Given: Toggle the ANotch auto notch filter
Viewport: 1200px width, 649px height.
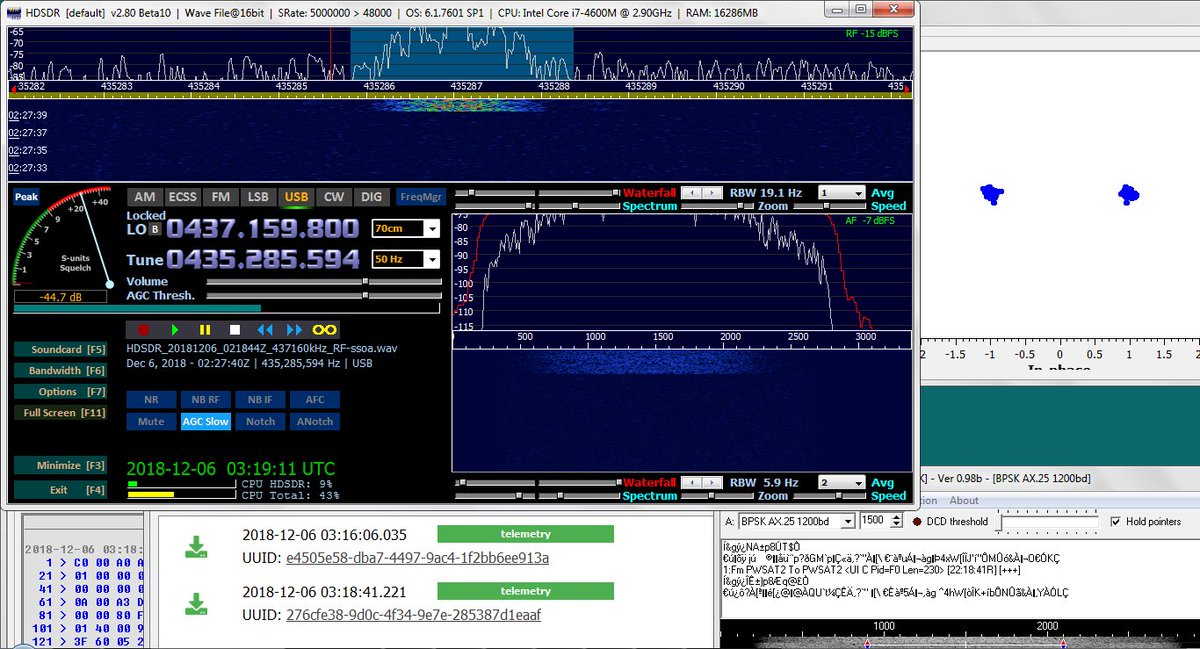Looking at the screenshot, I should pos(315,422).
